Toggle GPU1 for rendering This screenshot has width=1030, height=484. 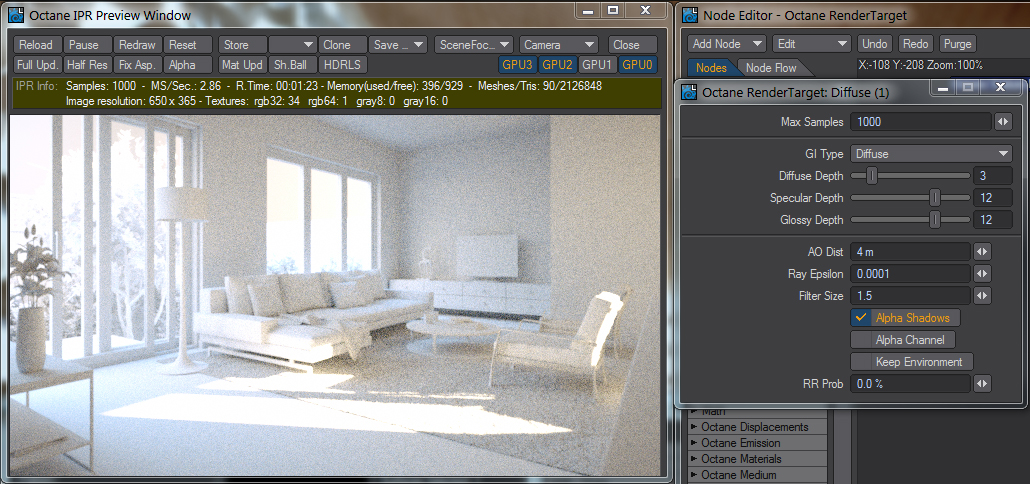tap(598, 64)
